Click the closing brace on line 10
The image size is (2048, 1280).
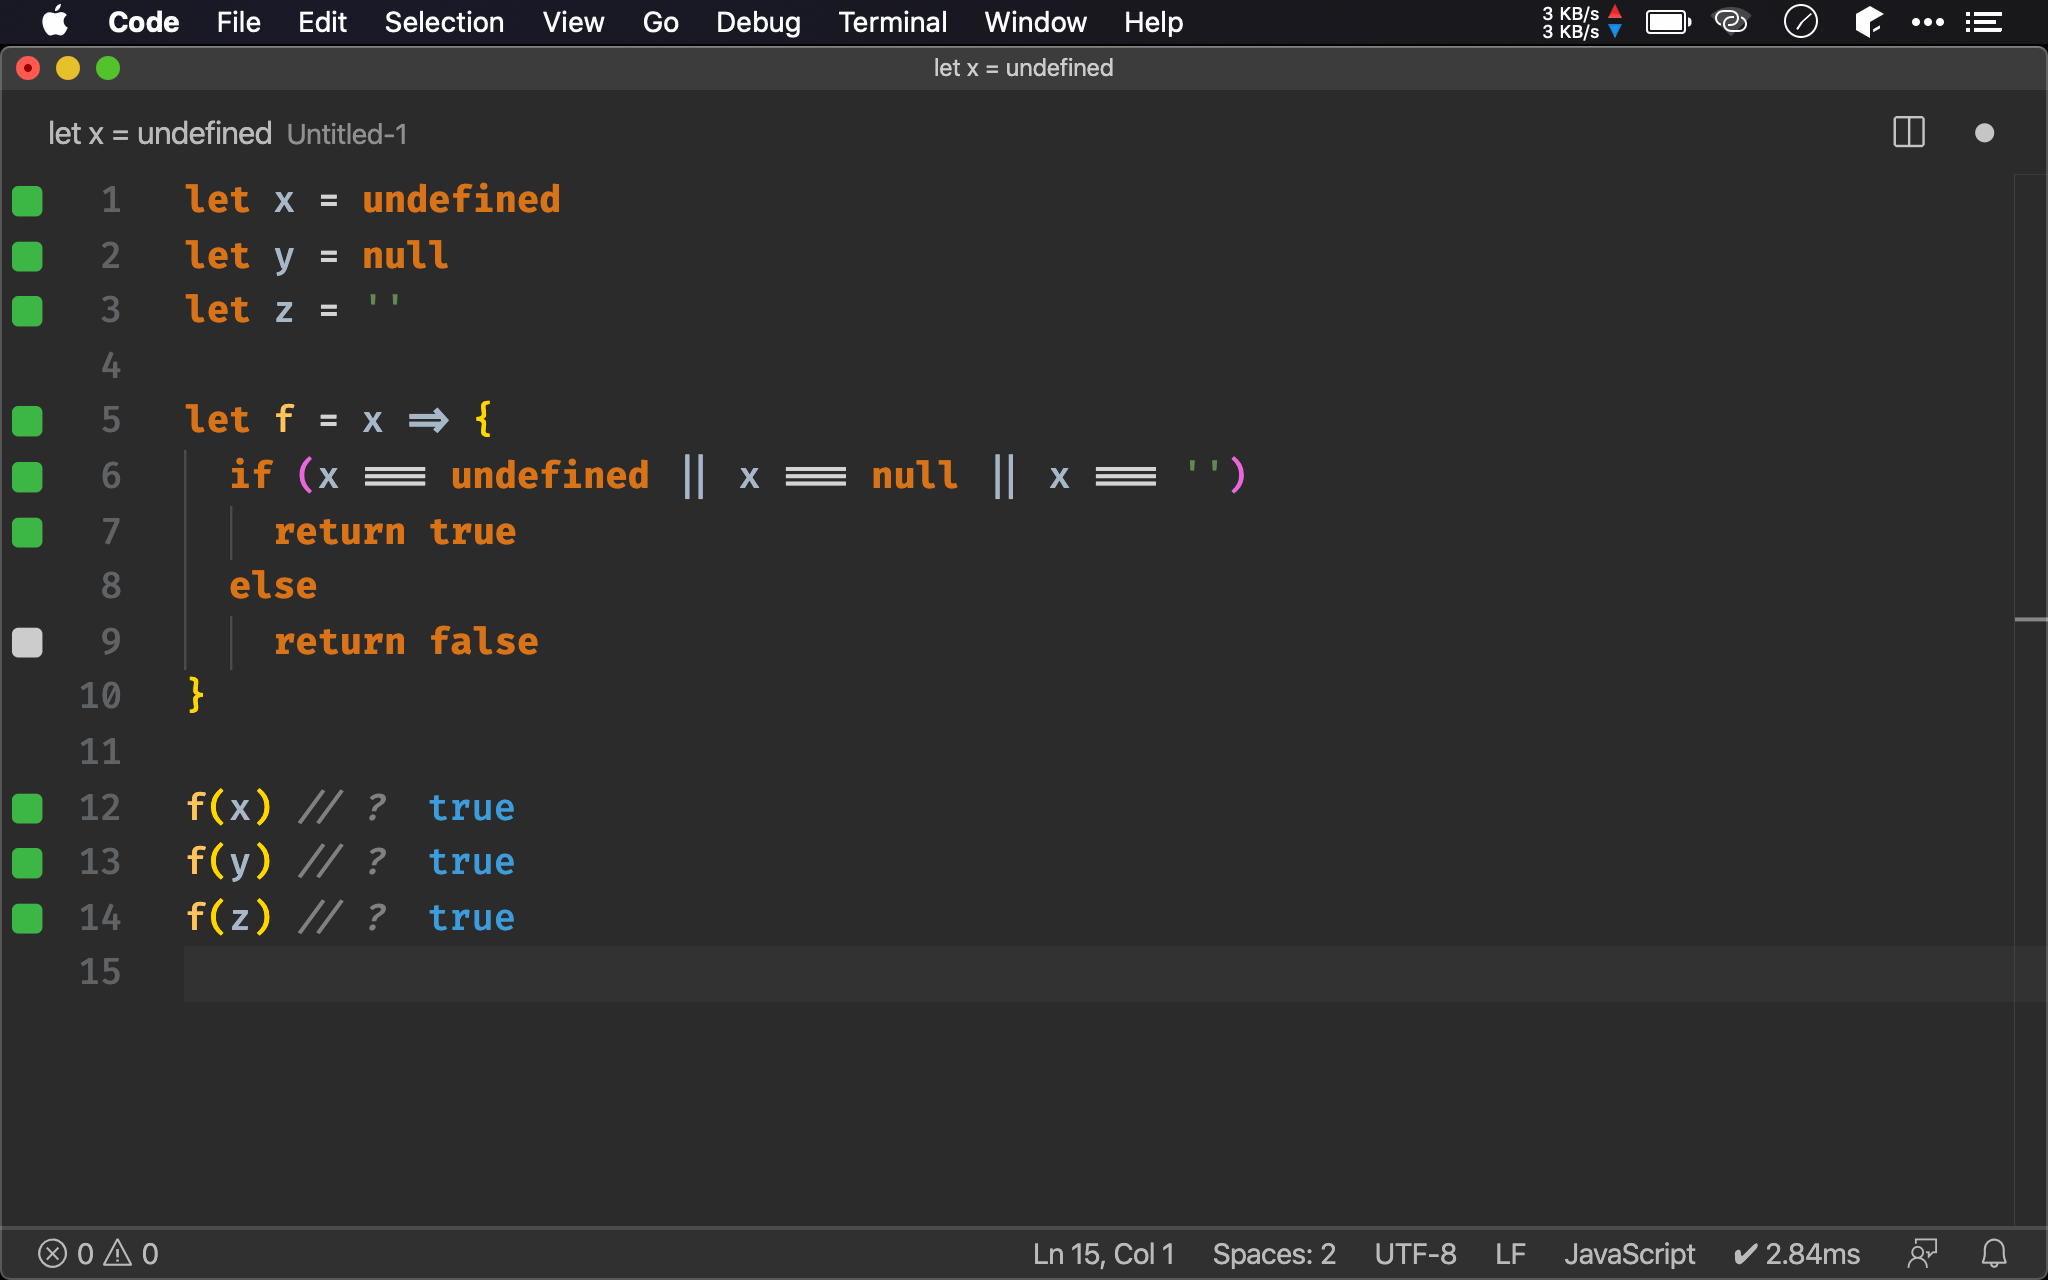click(x=196, y=694)
